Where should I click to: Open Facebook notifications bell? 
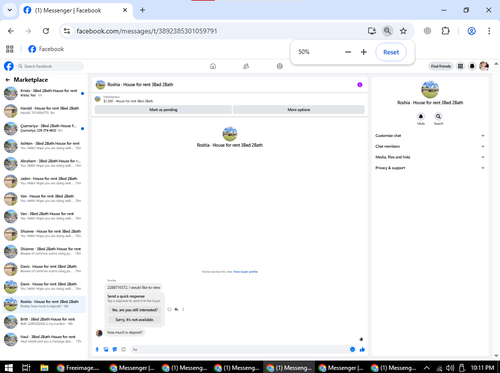pyautogui.click(x=472, y=66)
